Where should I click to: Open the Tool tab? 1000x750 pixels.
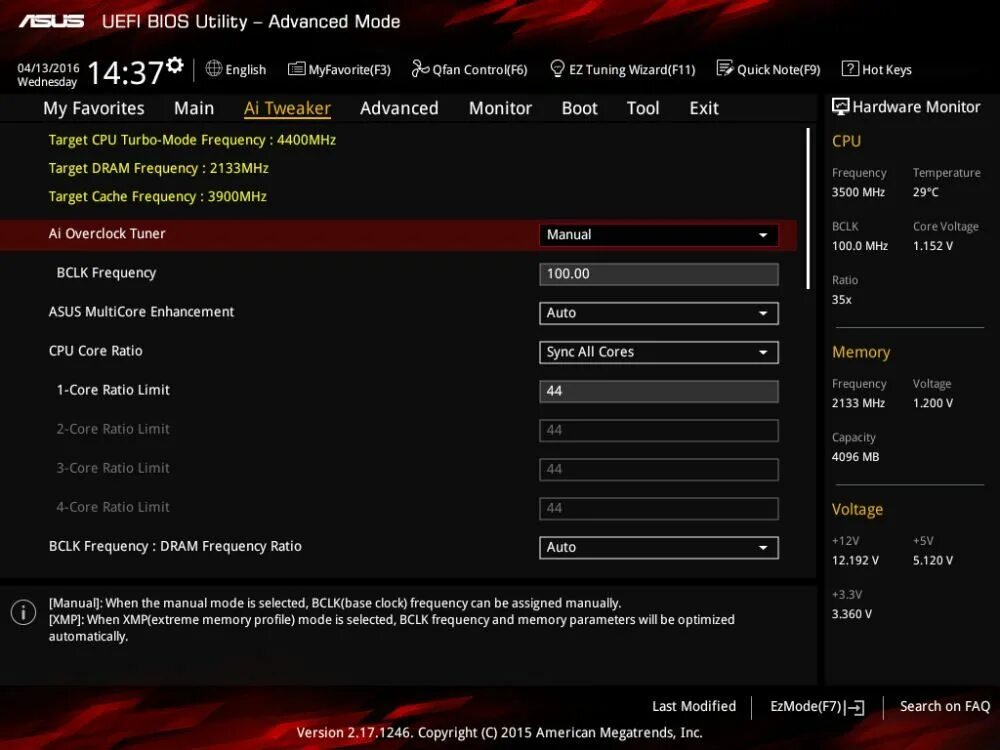coord(643,108)
